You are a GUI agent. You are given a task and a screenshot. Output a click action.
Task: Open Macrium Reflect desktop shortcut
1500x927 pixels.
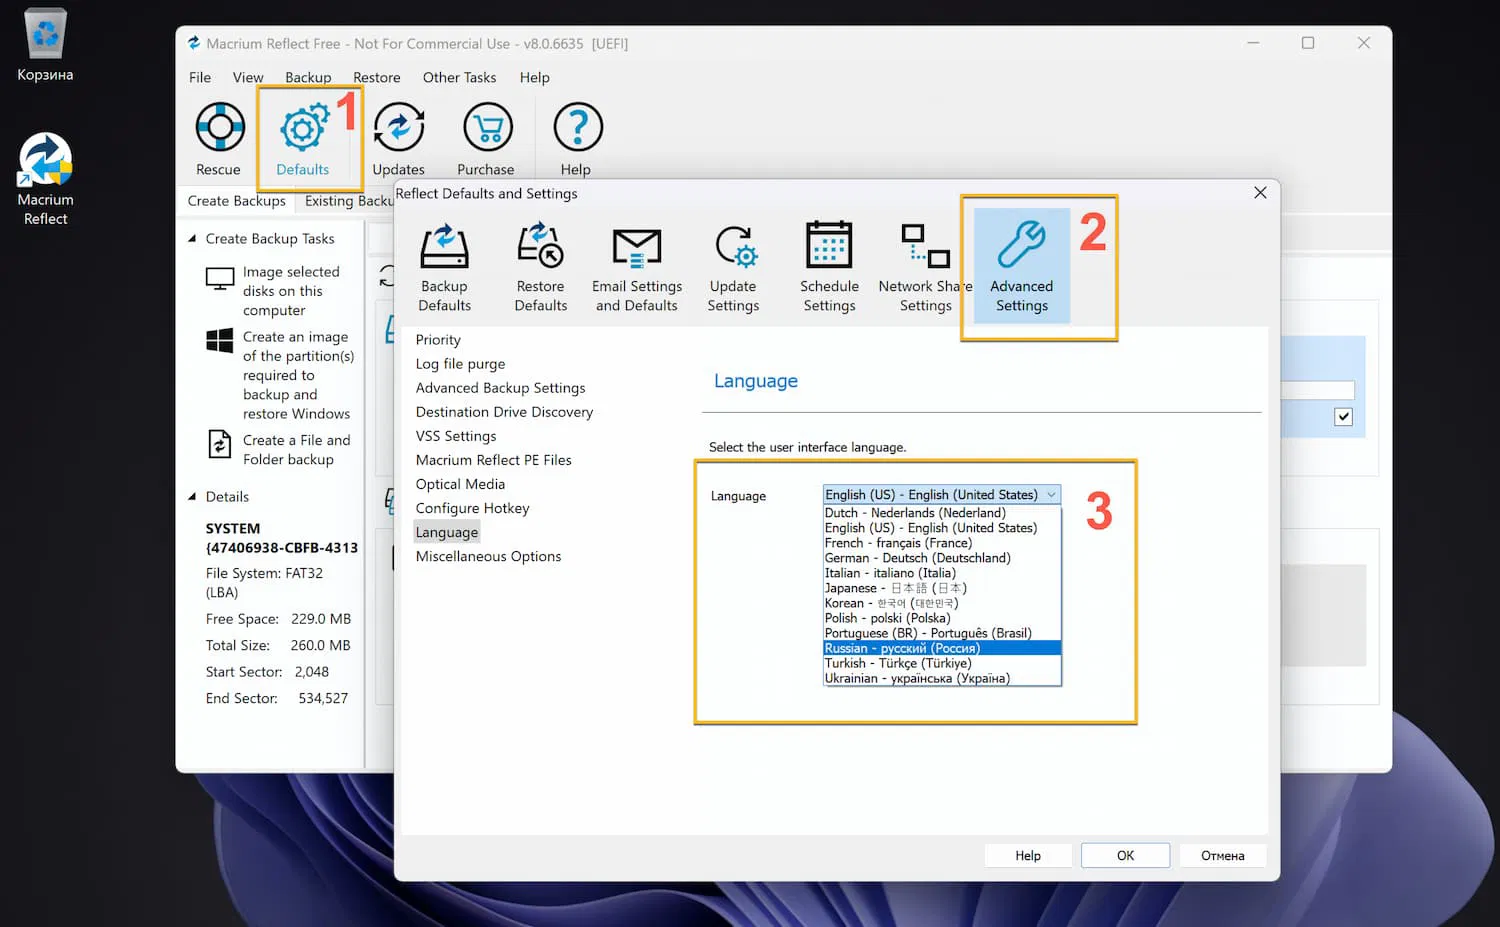coord(46,179)
